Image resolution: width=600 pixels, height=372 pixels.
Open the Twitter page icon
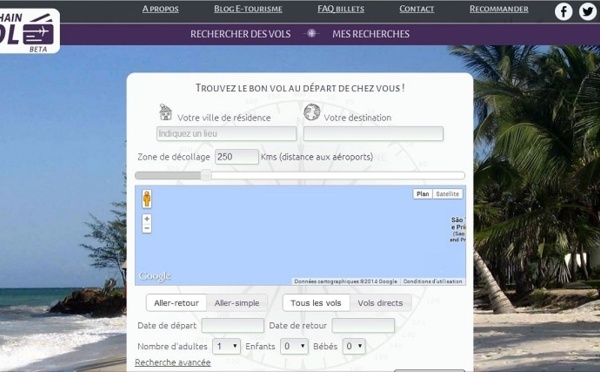(587, 11)
